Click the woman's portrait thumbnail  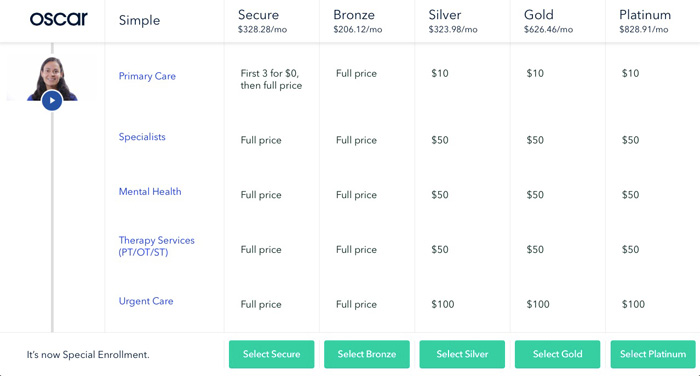[52, 78]
